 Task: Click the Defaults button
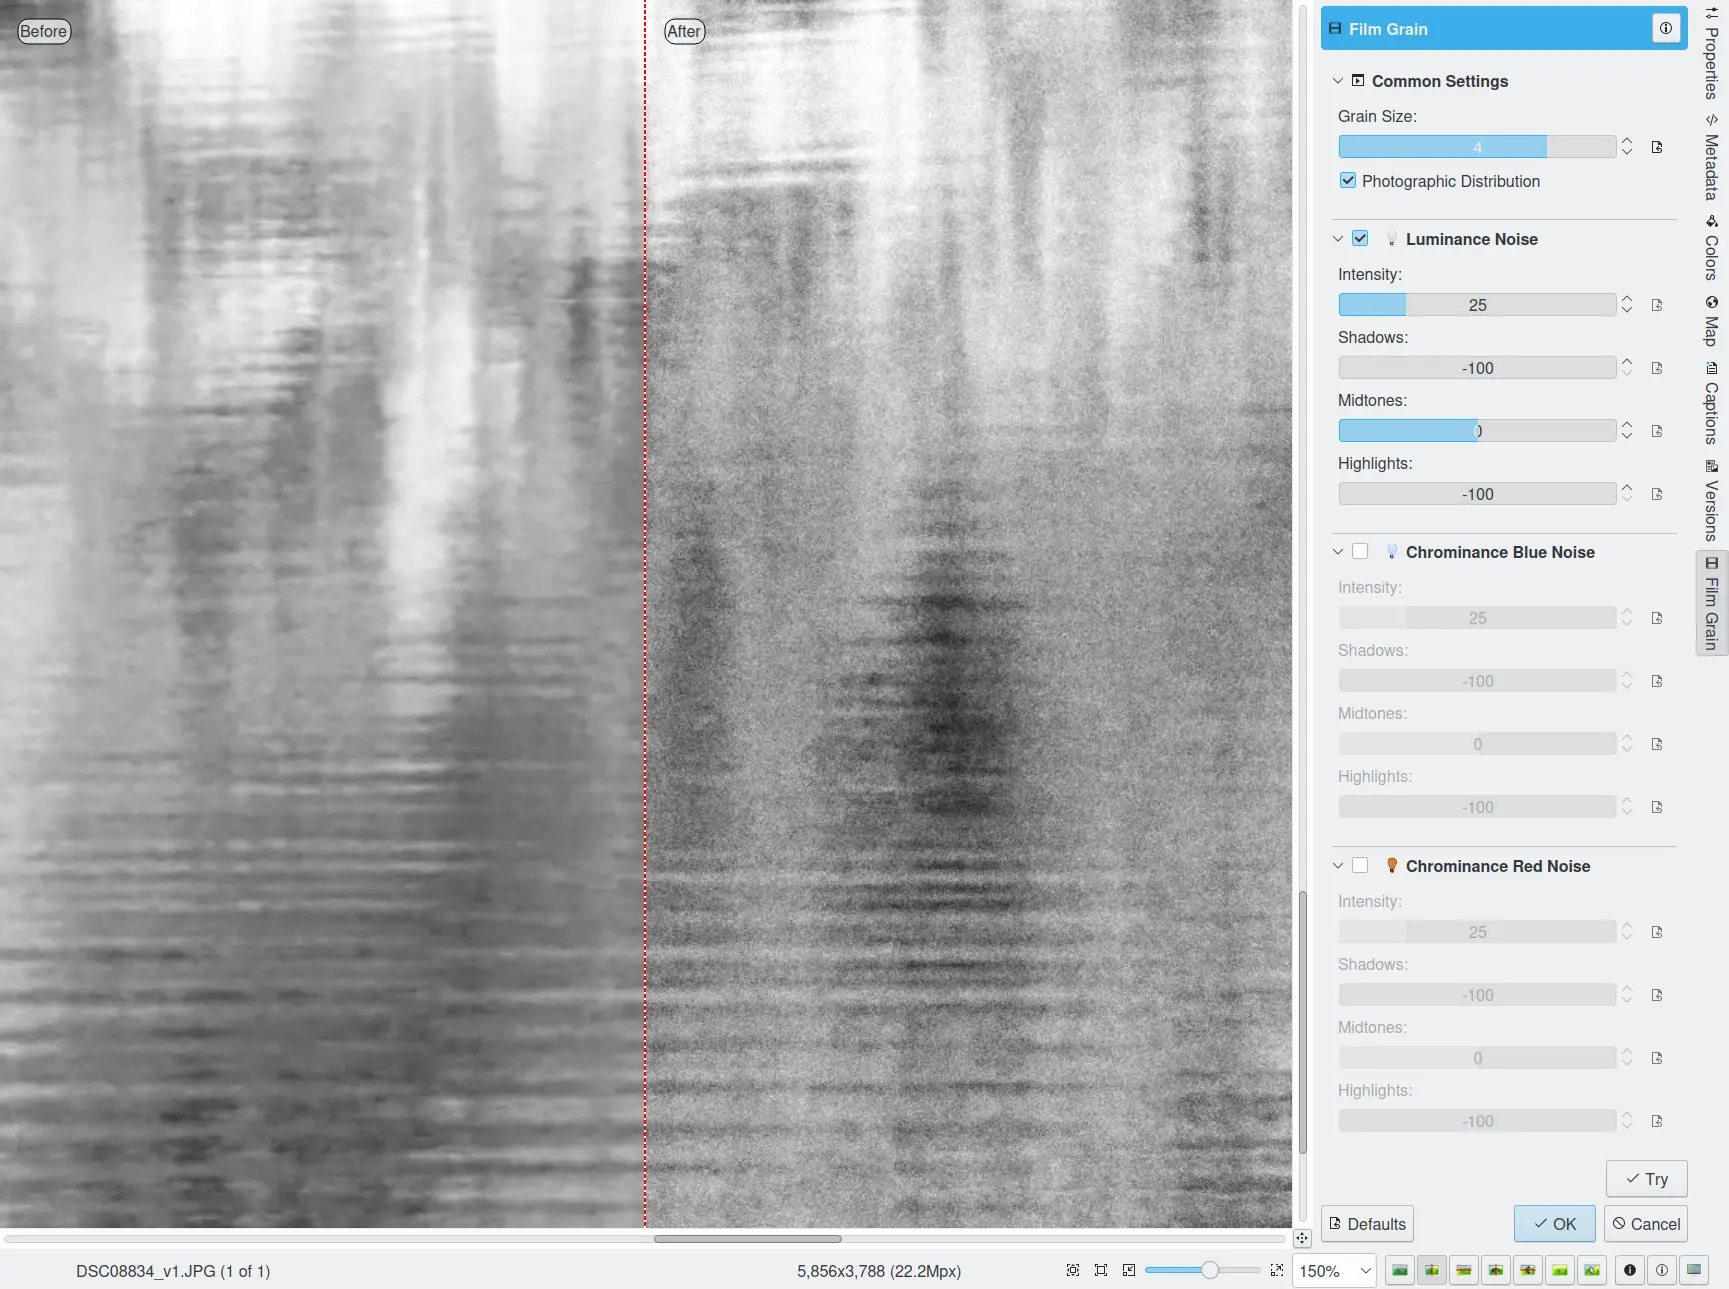pyautogui.click(x=1367, y=1224)
